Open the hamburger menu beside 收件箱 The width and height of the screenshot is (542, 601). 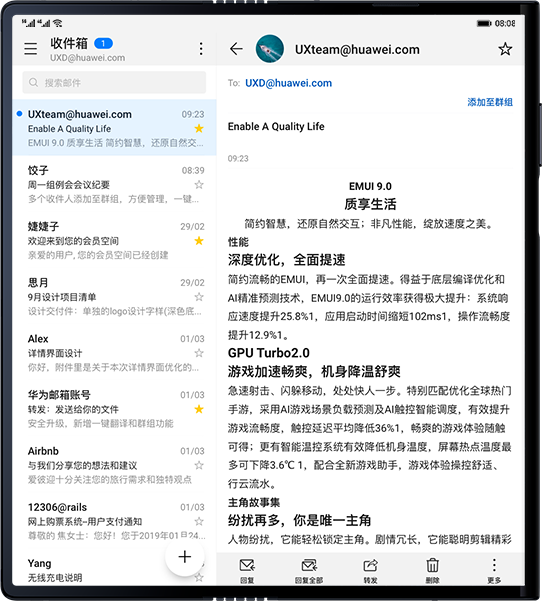click(x=31, y=49)
